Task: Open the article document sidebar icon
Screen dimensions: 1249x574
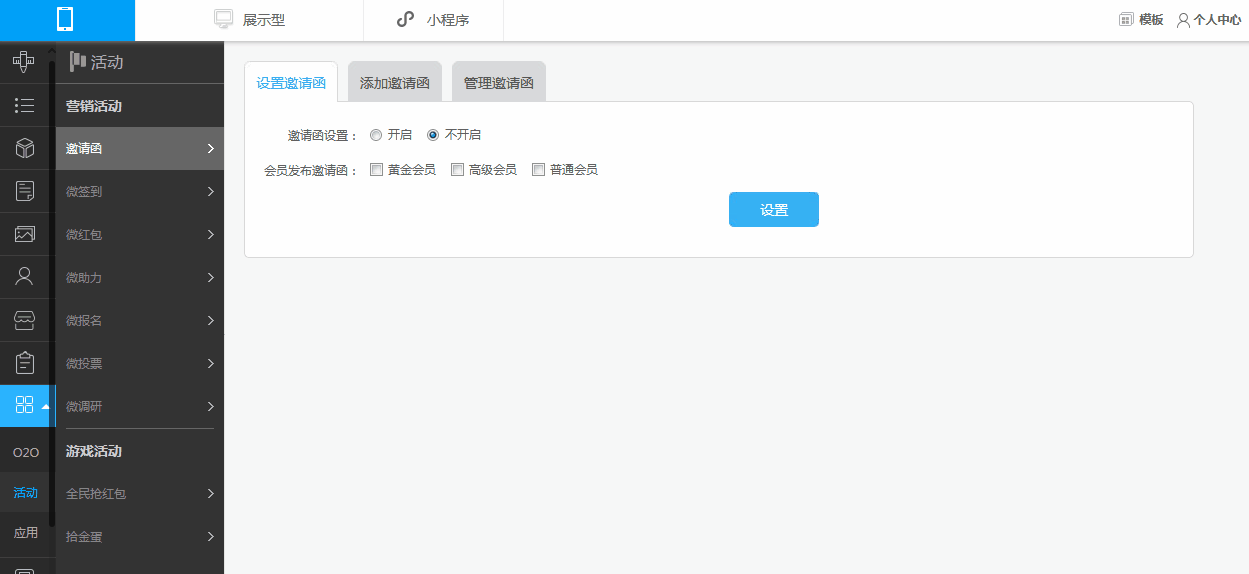Action: 25,191
